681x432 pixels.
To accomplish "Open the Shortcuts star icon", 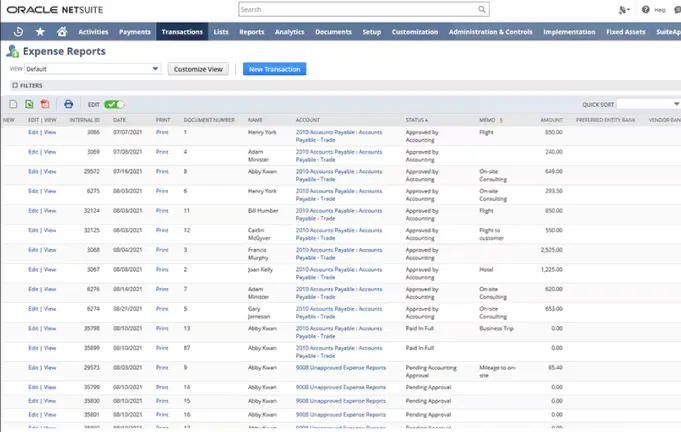I will pyautogui.click(x=40, y=32).
